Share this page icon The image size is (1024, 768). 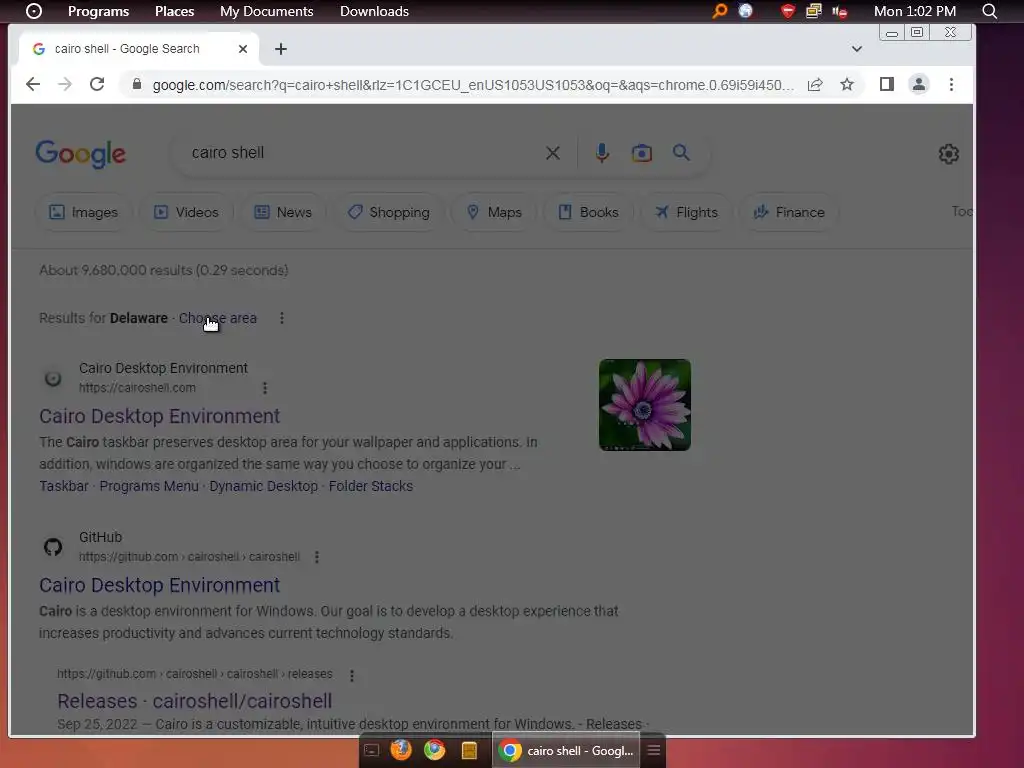(x=815, y=85)
